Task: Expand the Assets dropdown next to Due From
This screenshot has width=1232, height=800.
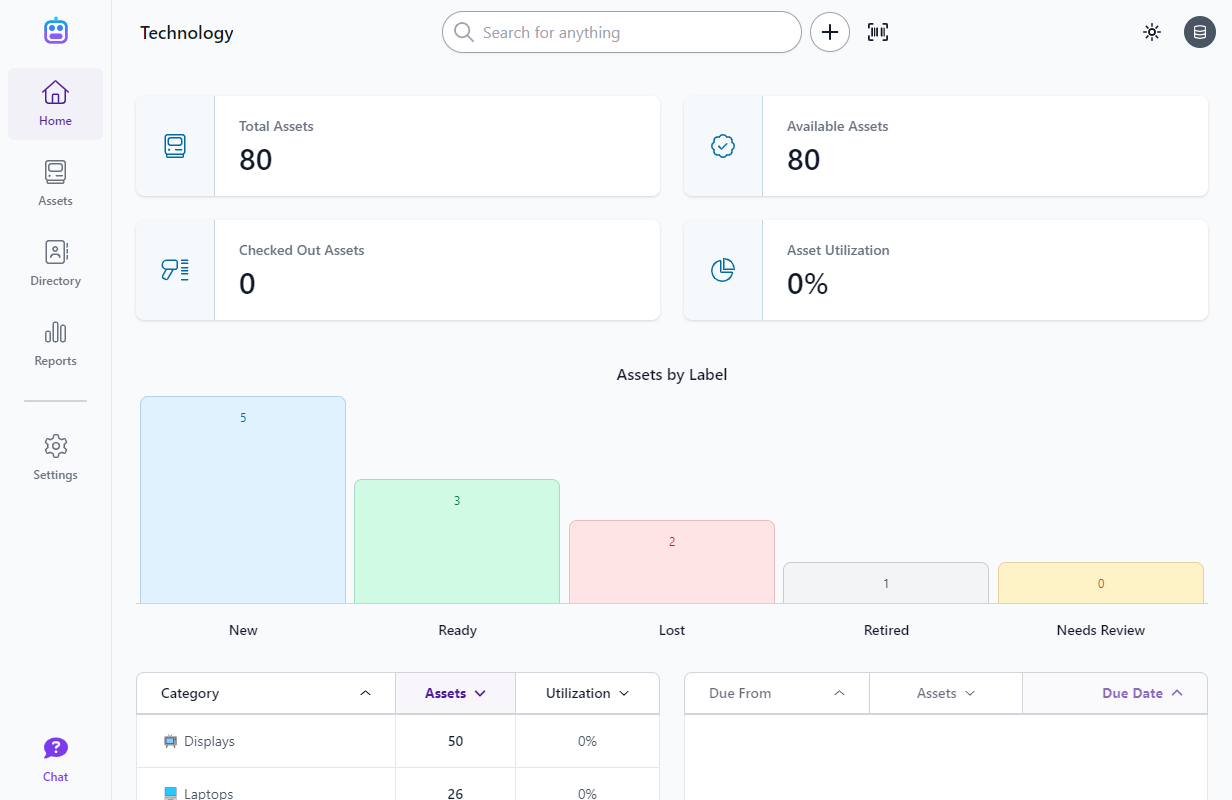Action: [945, 693]
